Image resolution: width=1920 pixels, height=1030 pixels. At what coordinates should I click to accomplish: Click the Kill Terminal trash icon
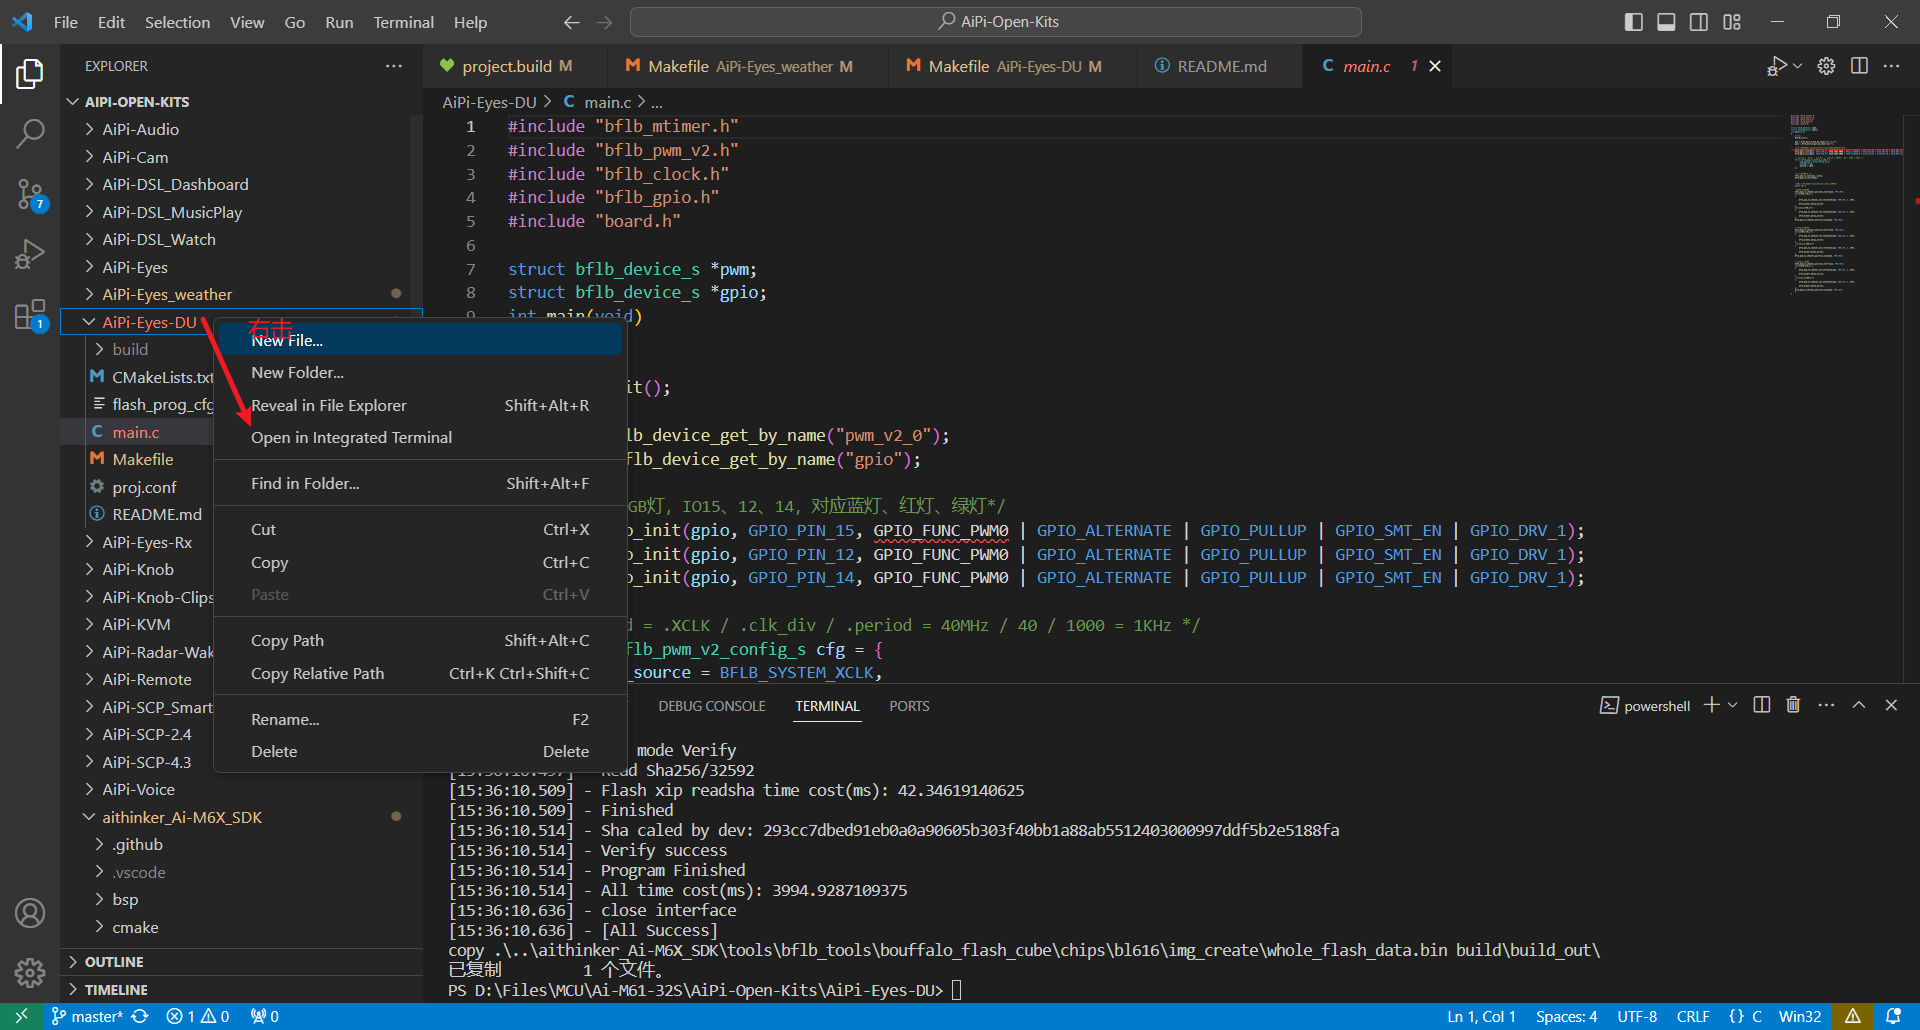(1793, 705)
